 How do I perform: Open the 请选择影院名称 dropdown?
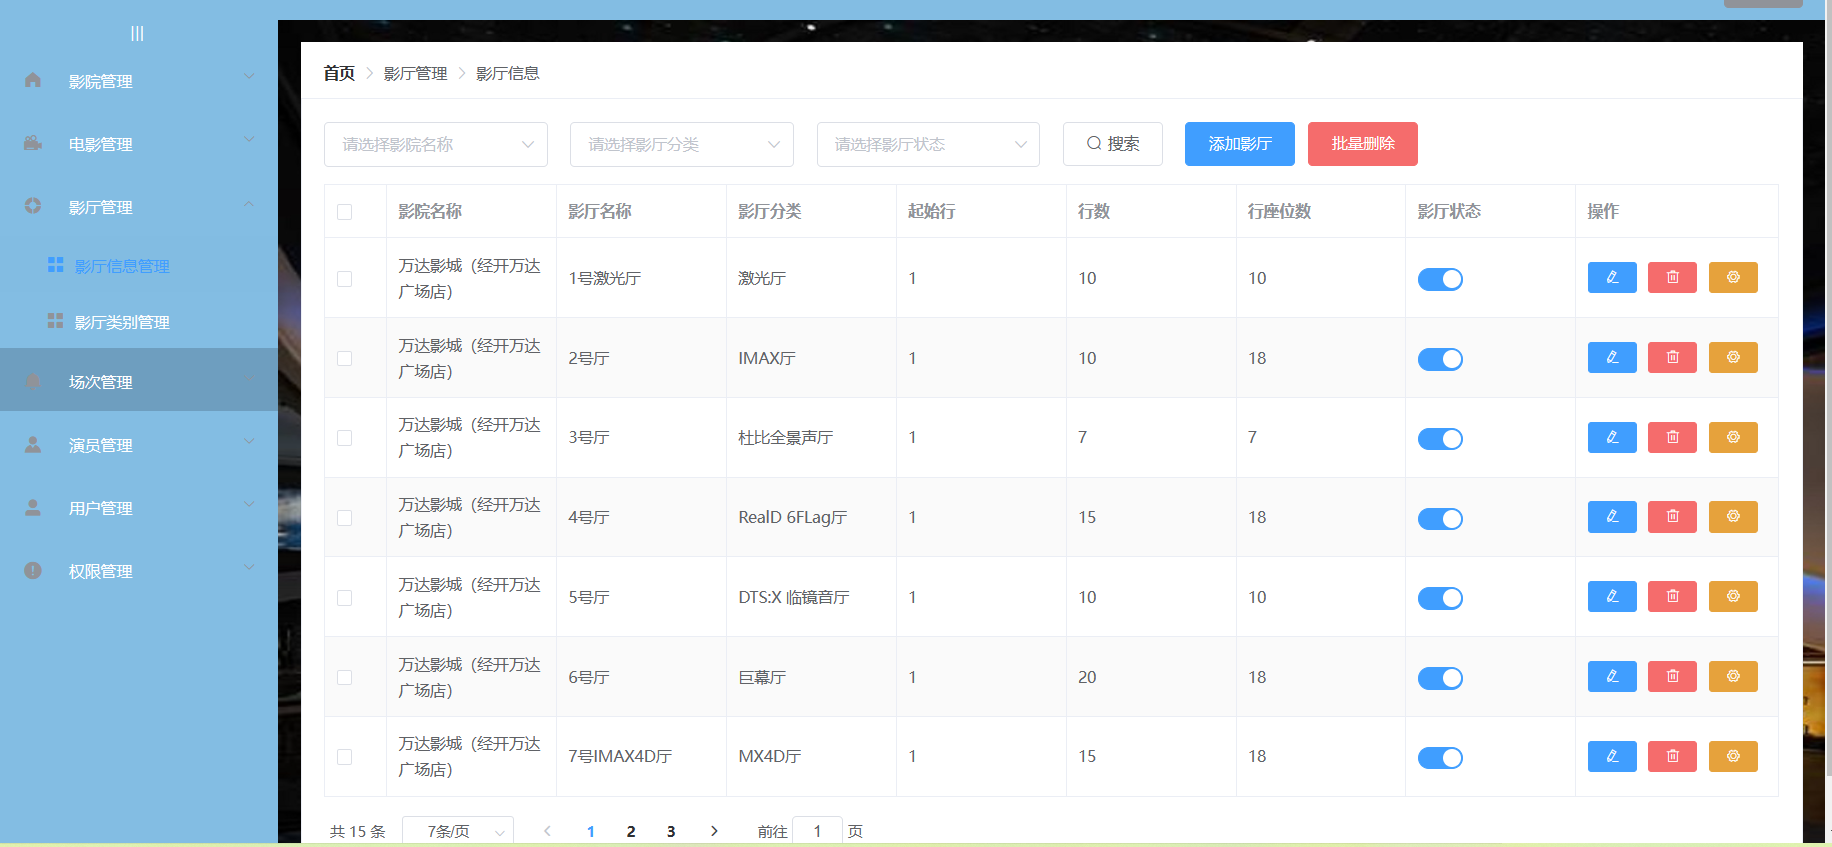[x=436, y=144]
